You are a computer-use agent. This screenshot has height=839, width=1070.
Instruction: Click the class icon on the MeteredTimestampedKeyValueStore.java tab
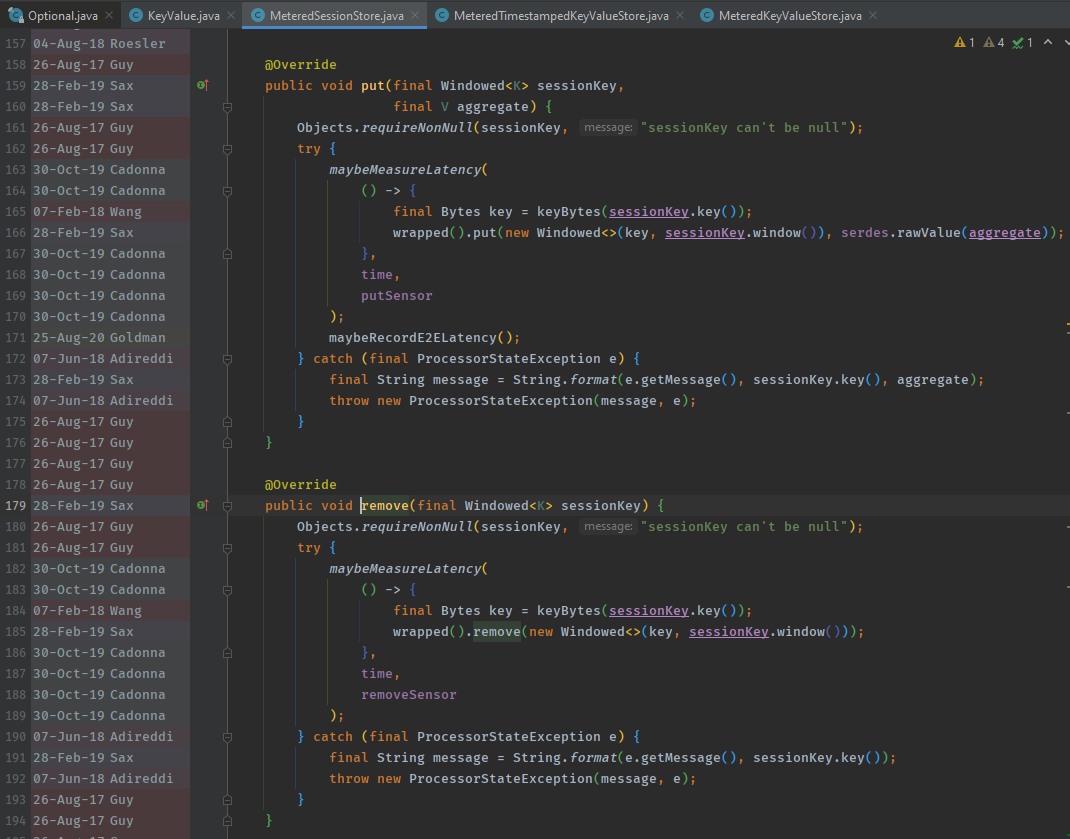tap(442, 15)
